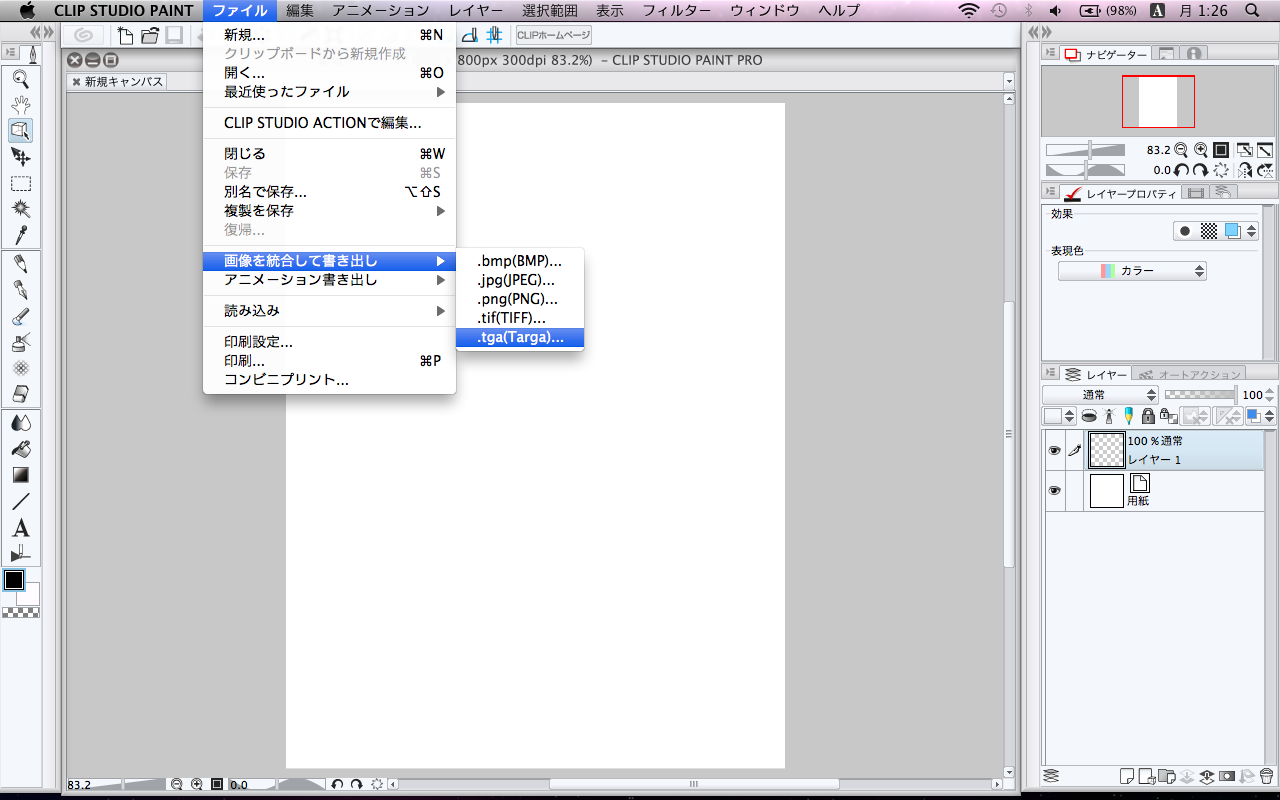1280x800 pixels.
Task: Adjust the Navigator zoom slider
Action: point(1085,150)
